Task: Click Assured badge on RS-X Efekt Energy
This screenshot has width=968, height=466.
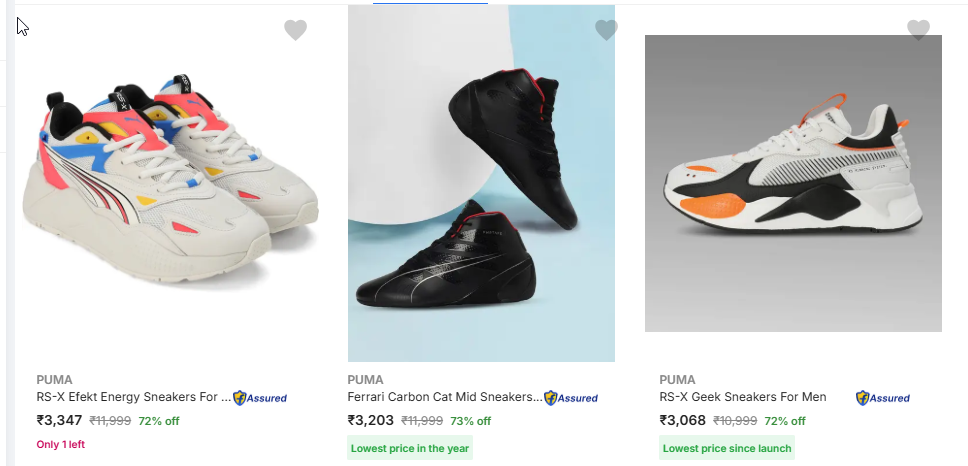Action: pyautogui.click(x=261, y=398)
